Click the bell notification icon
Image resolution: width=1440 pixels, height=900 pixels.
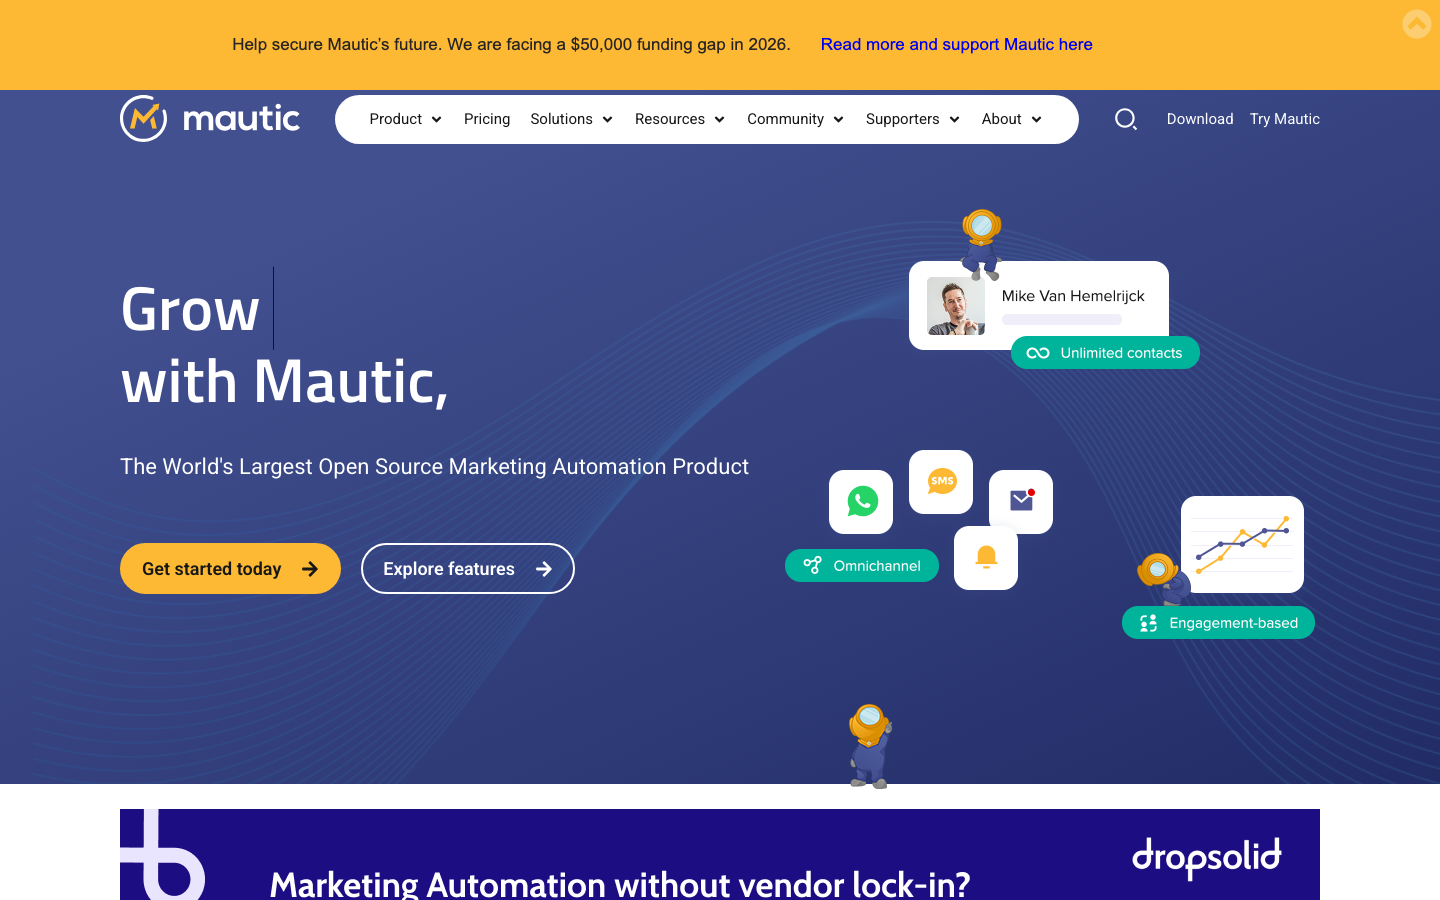(x=986, y=558)
